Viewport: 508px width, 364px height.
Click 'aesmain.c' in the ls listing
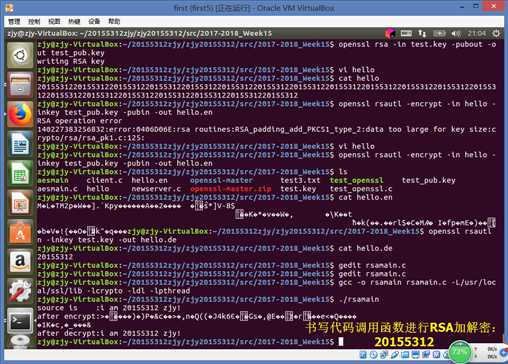tap(57, 189)
